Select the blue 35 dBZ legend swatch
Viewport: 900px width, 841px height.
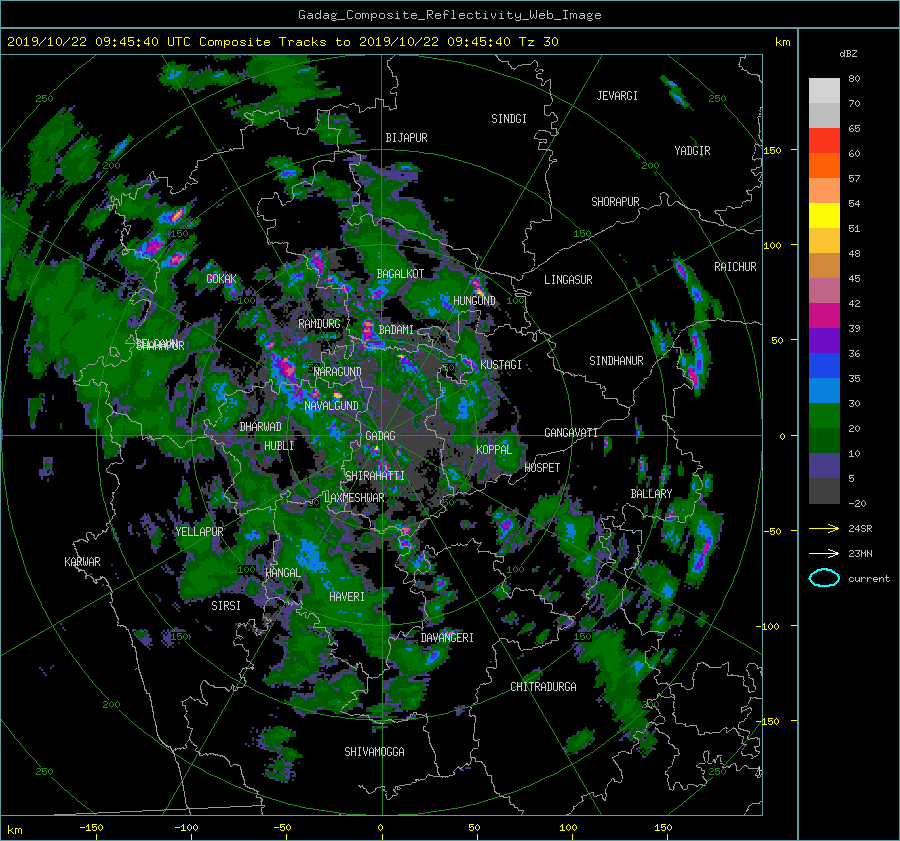824,366
